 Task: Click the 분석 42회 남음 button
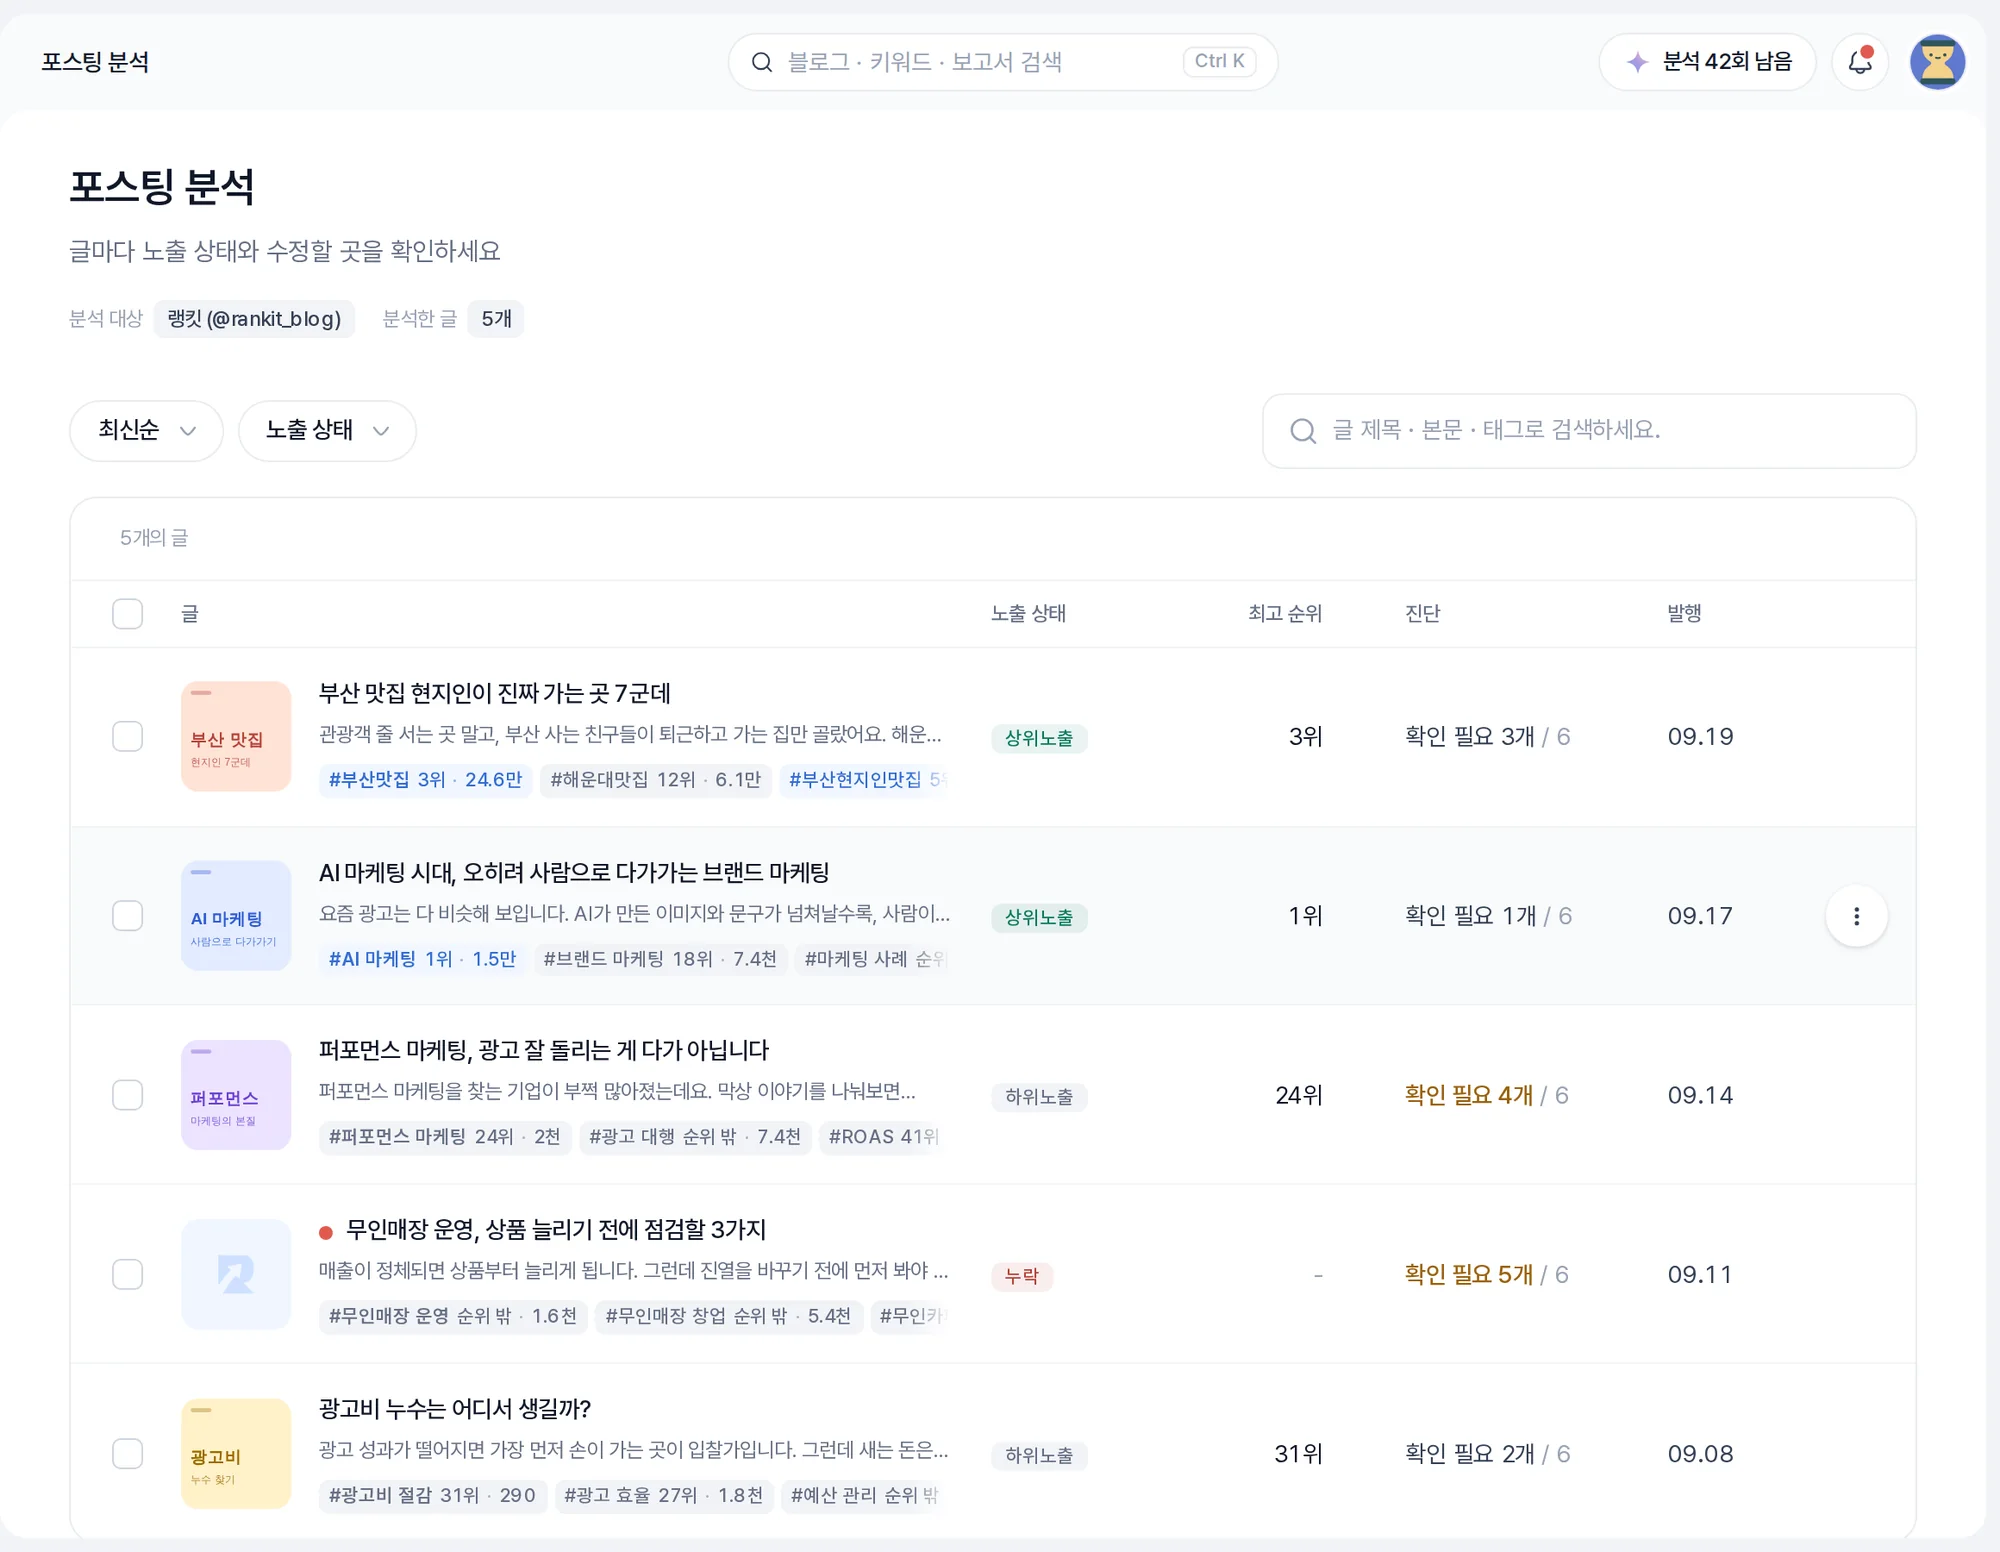[x=1707, y=62]
